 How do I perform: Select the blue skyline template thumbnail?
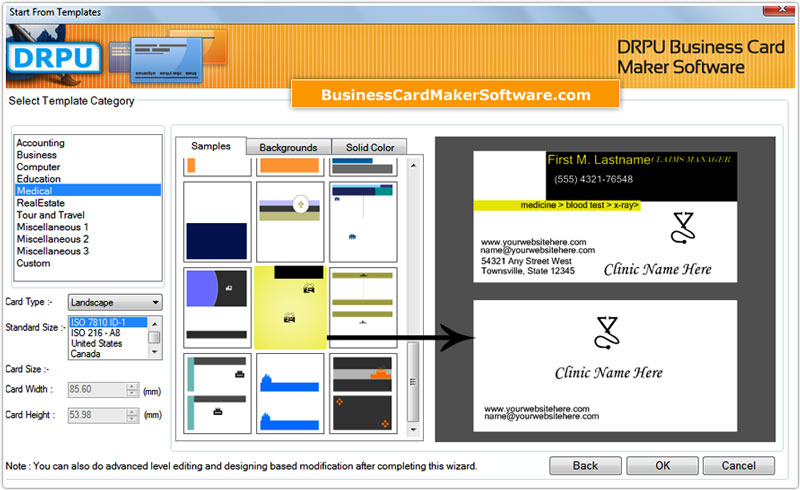(x=289, y=393)
